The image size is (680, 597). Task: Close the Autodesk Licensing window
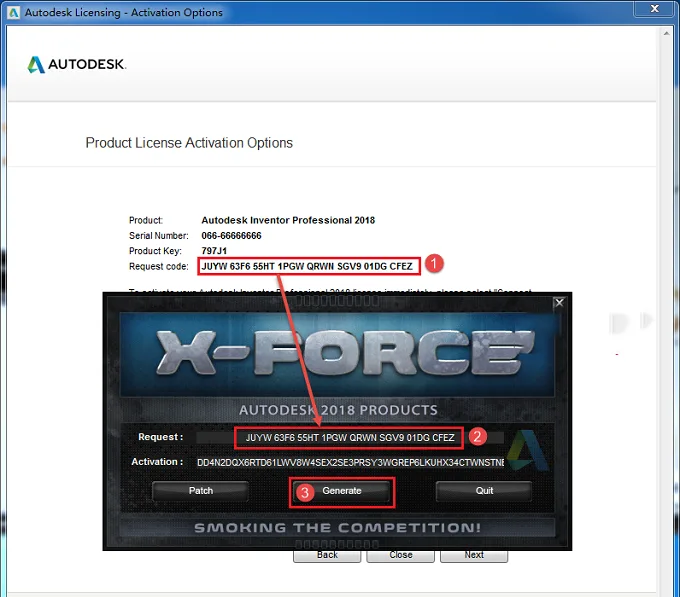pyautogui.click(x=654, y=8)
